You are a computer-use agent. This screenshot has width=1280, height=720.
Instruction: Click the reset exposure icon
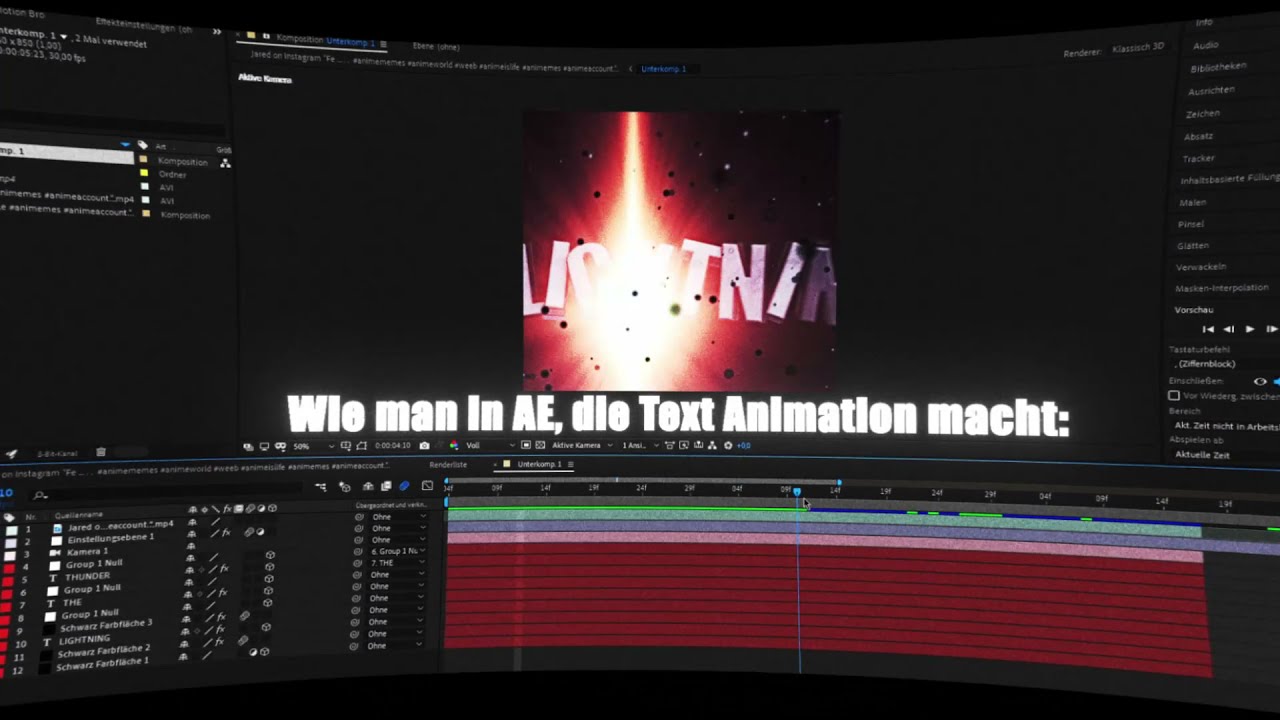pos(728,445)
